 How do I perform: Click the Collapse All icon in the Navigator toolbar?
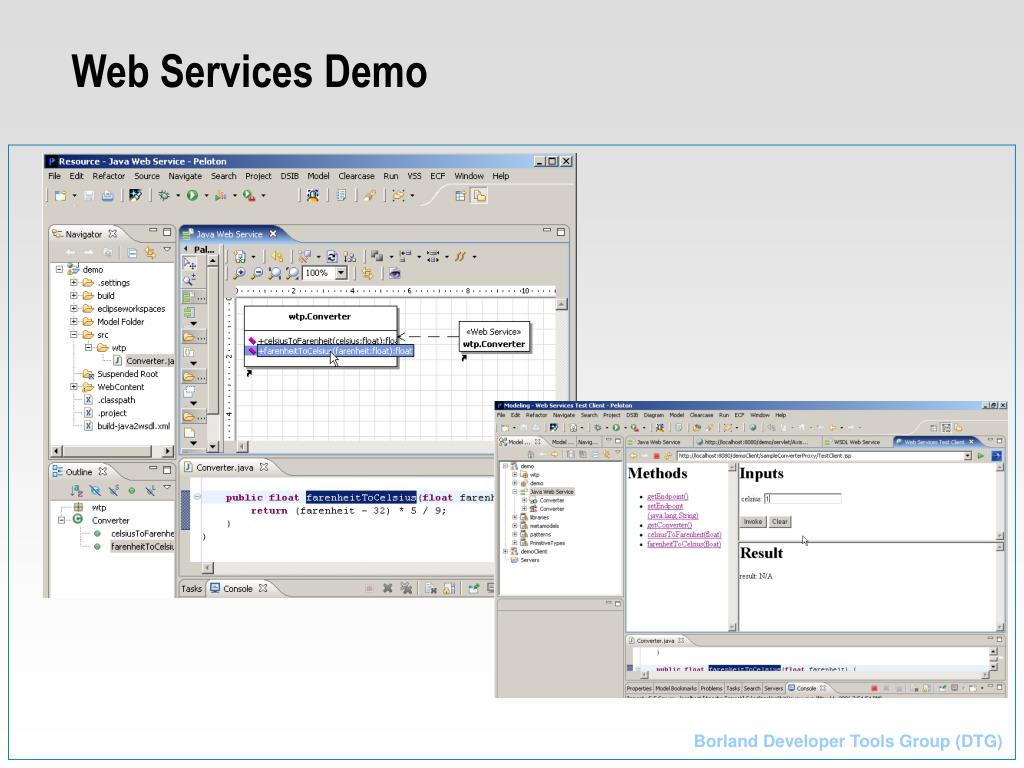click(132, 253)
